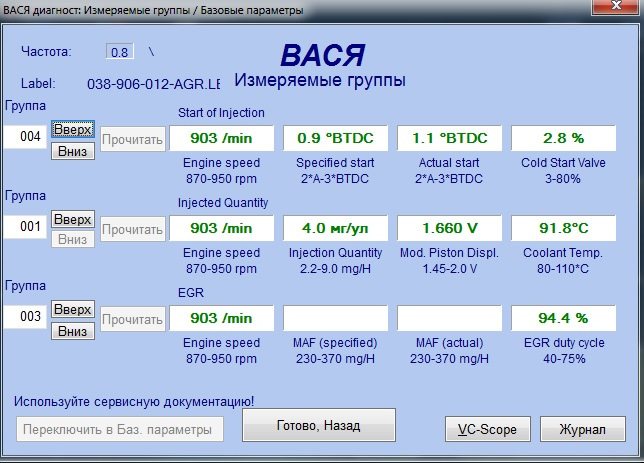
Task: Click engine speed 903 /min in Injected Quantity
Action: coord(221,228)
